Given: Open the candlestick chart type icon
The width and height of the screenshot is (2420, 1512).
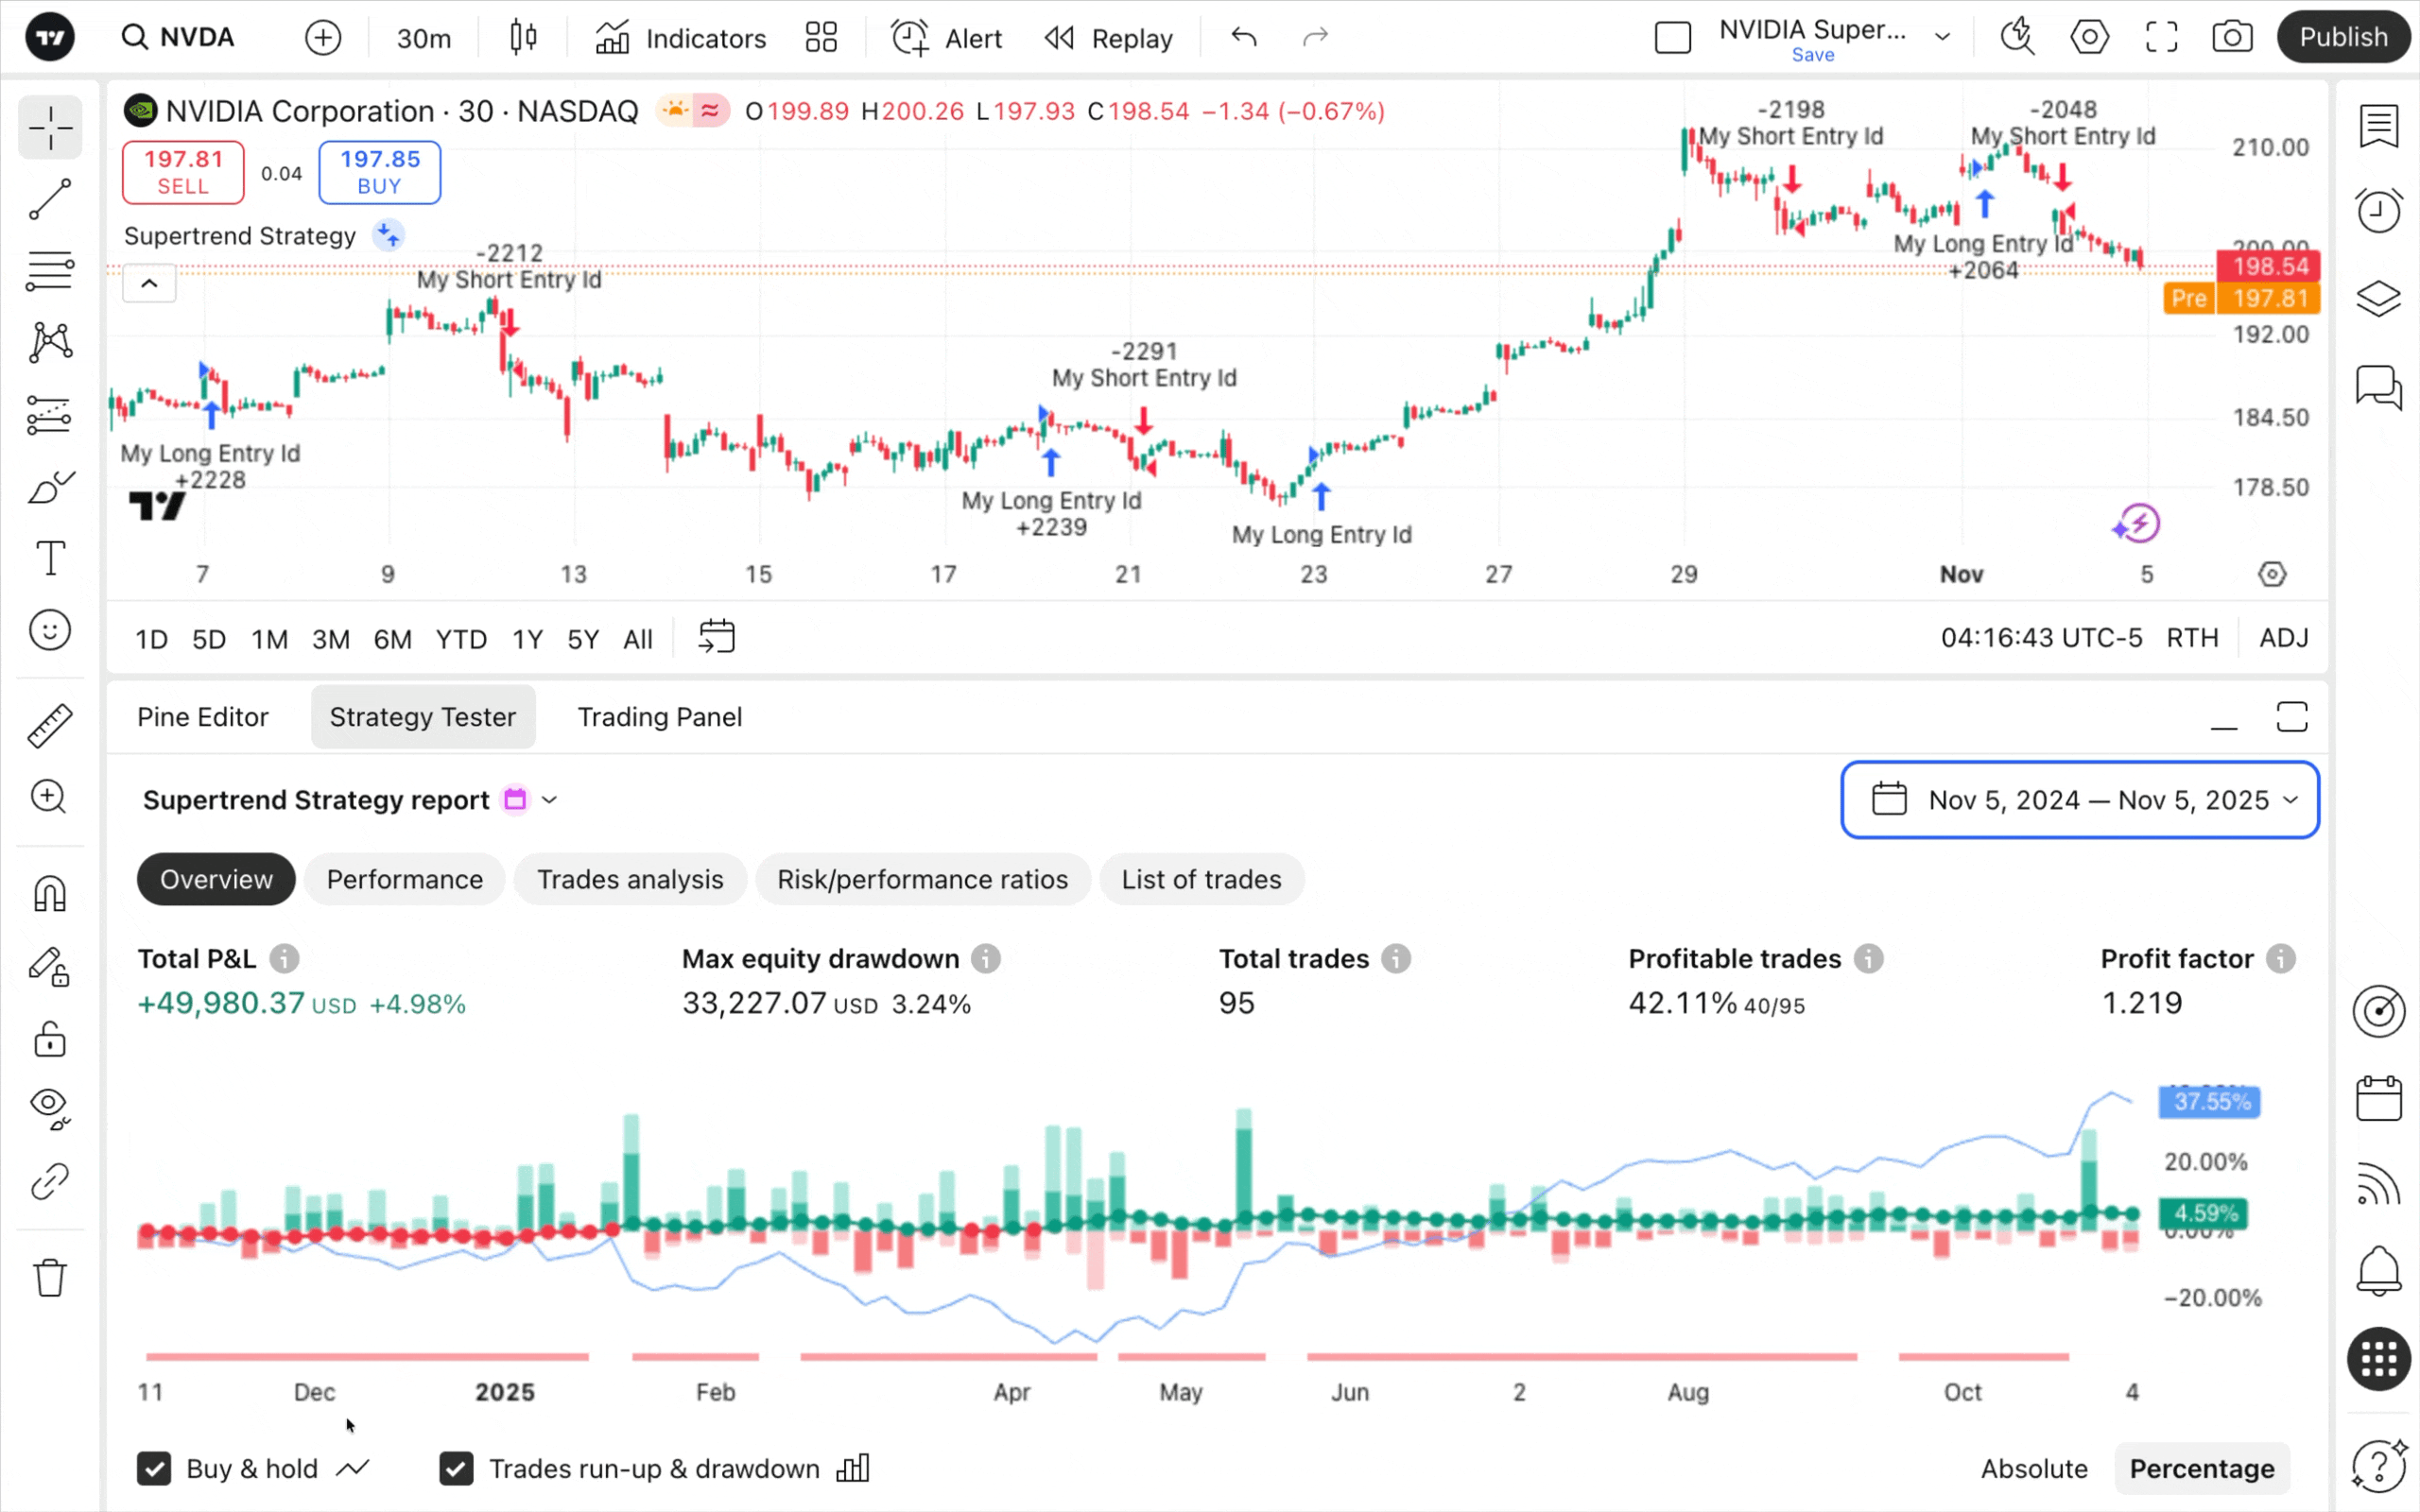Looking at the screenshot, I should (x=523, y=38).
